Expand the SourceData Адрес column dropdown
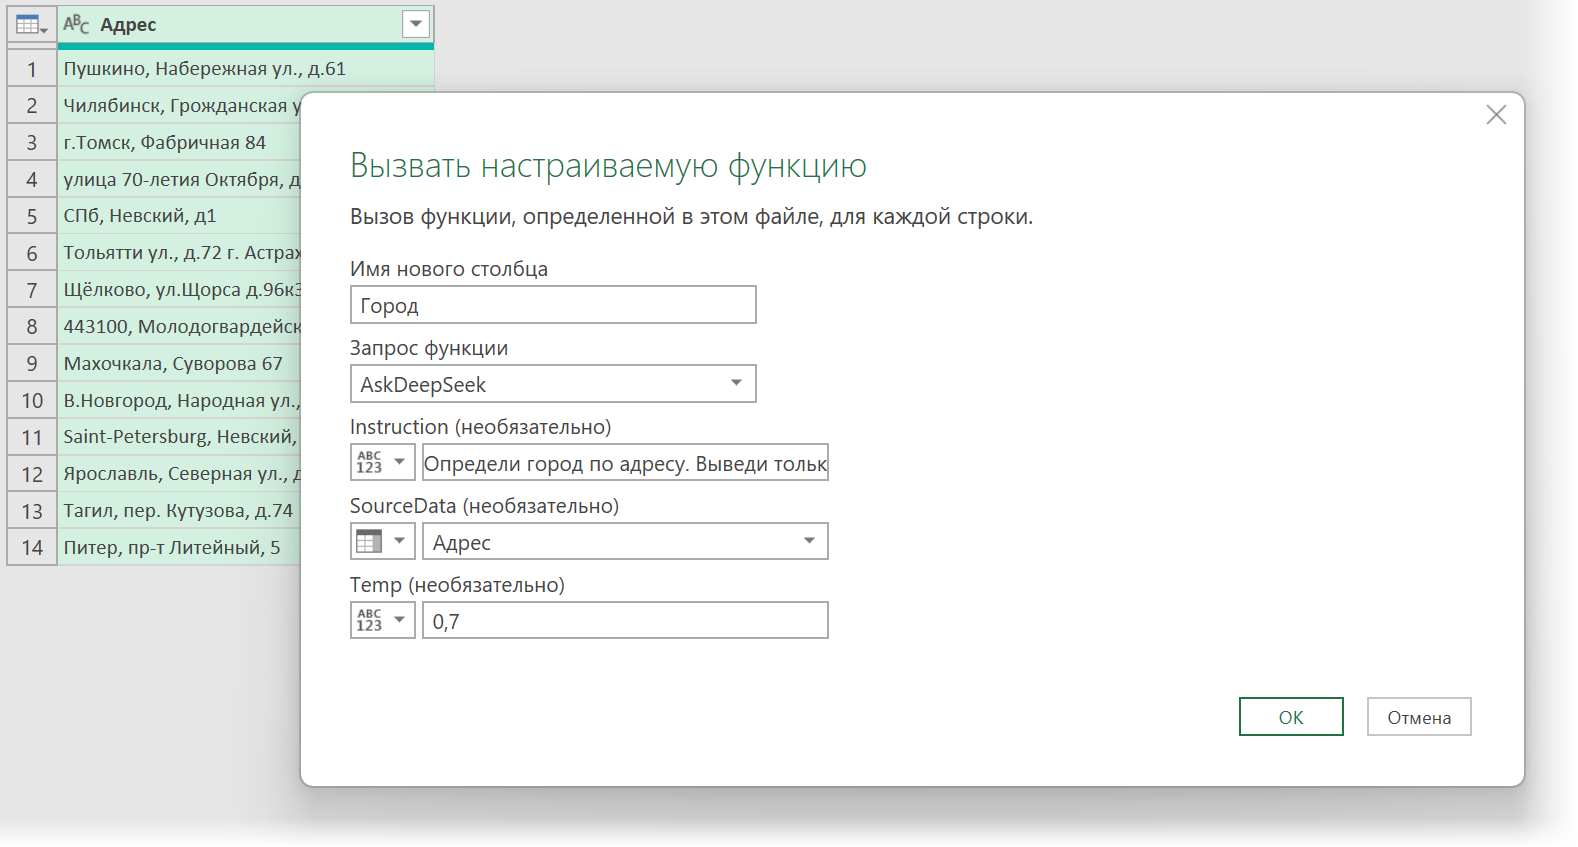The width and height of the screenshot is (1578, 847). (x=625, y=541)
